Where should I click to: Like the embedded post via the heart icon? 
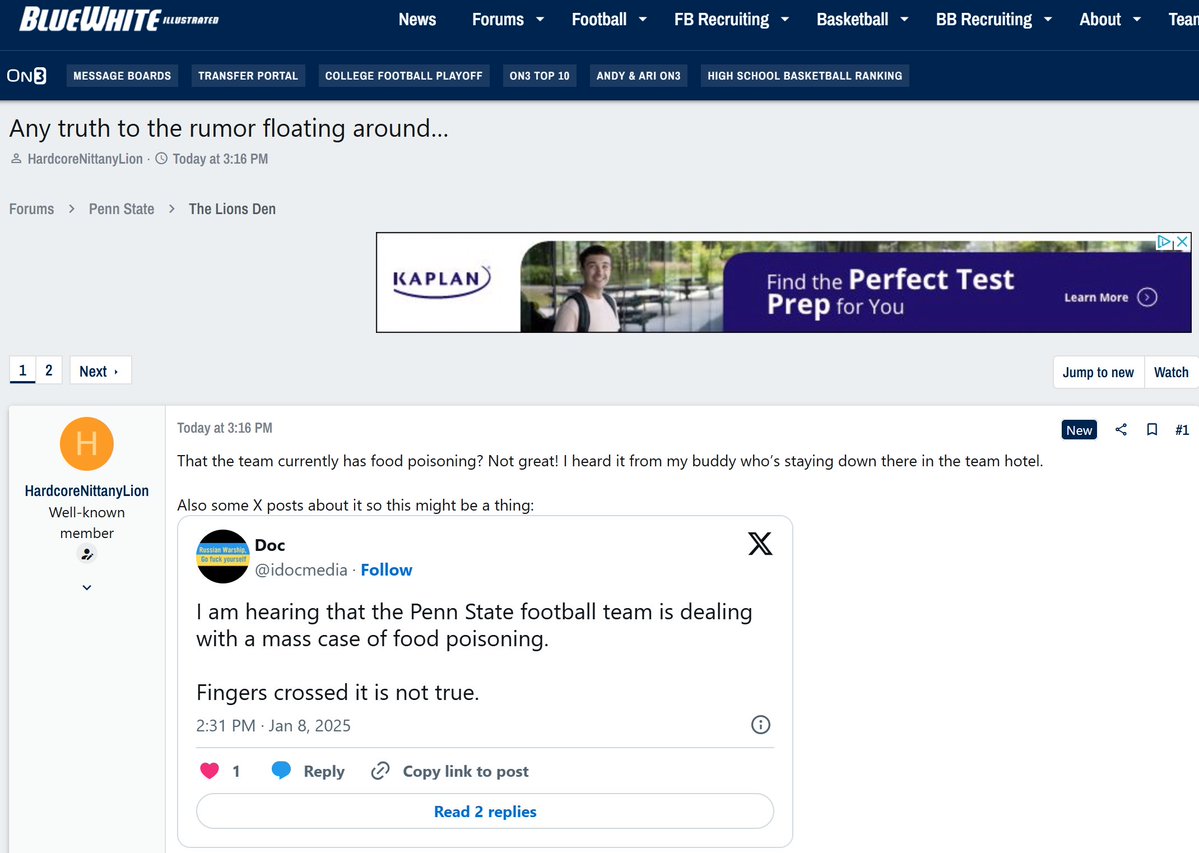210,771
